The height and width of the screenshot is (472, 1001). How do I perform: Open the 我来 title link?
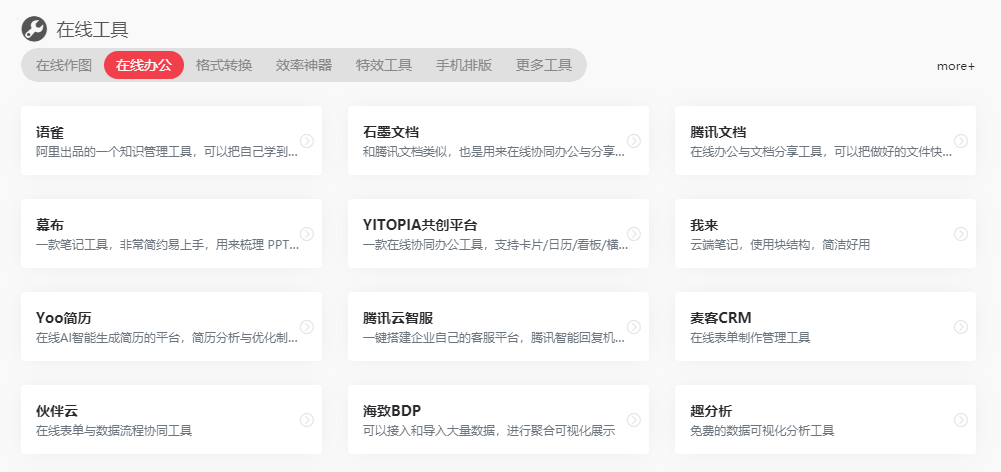pyautogui.click(x=704, y=225)
